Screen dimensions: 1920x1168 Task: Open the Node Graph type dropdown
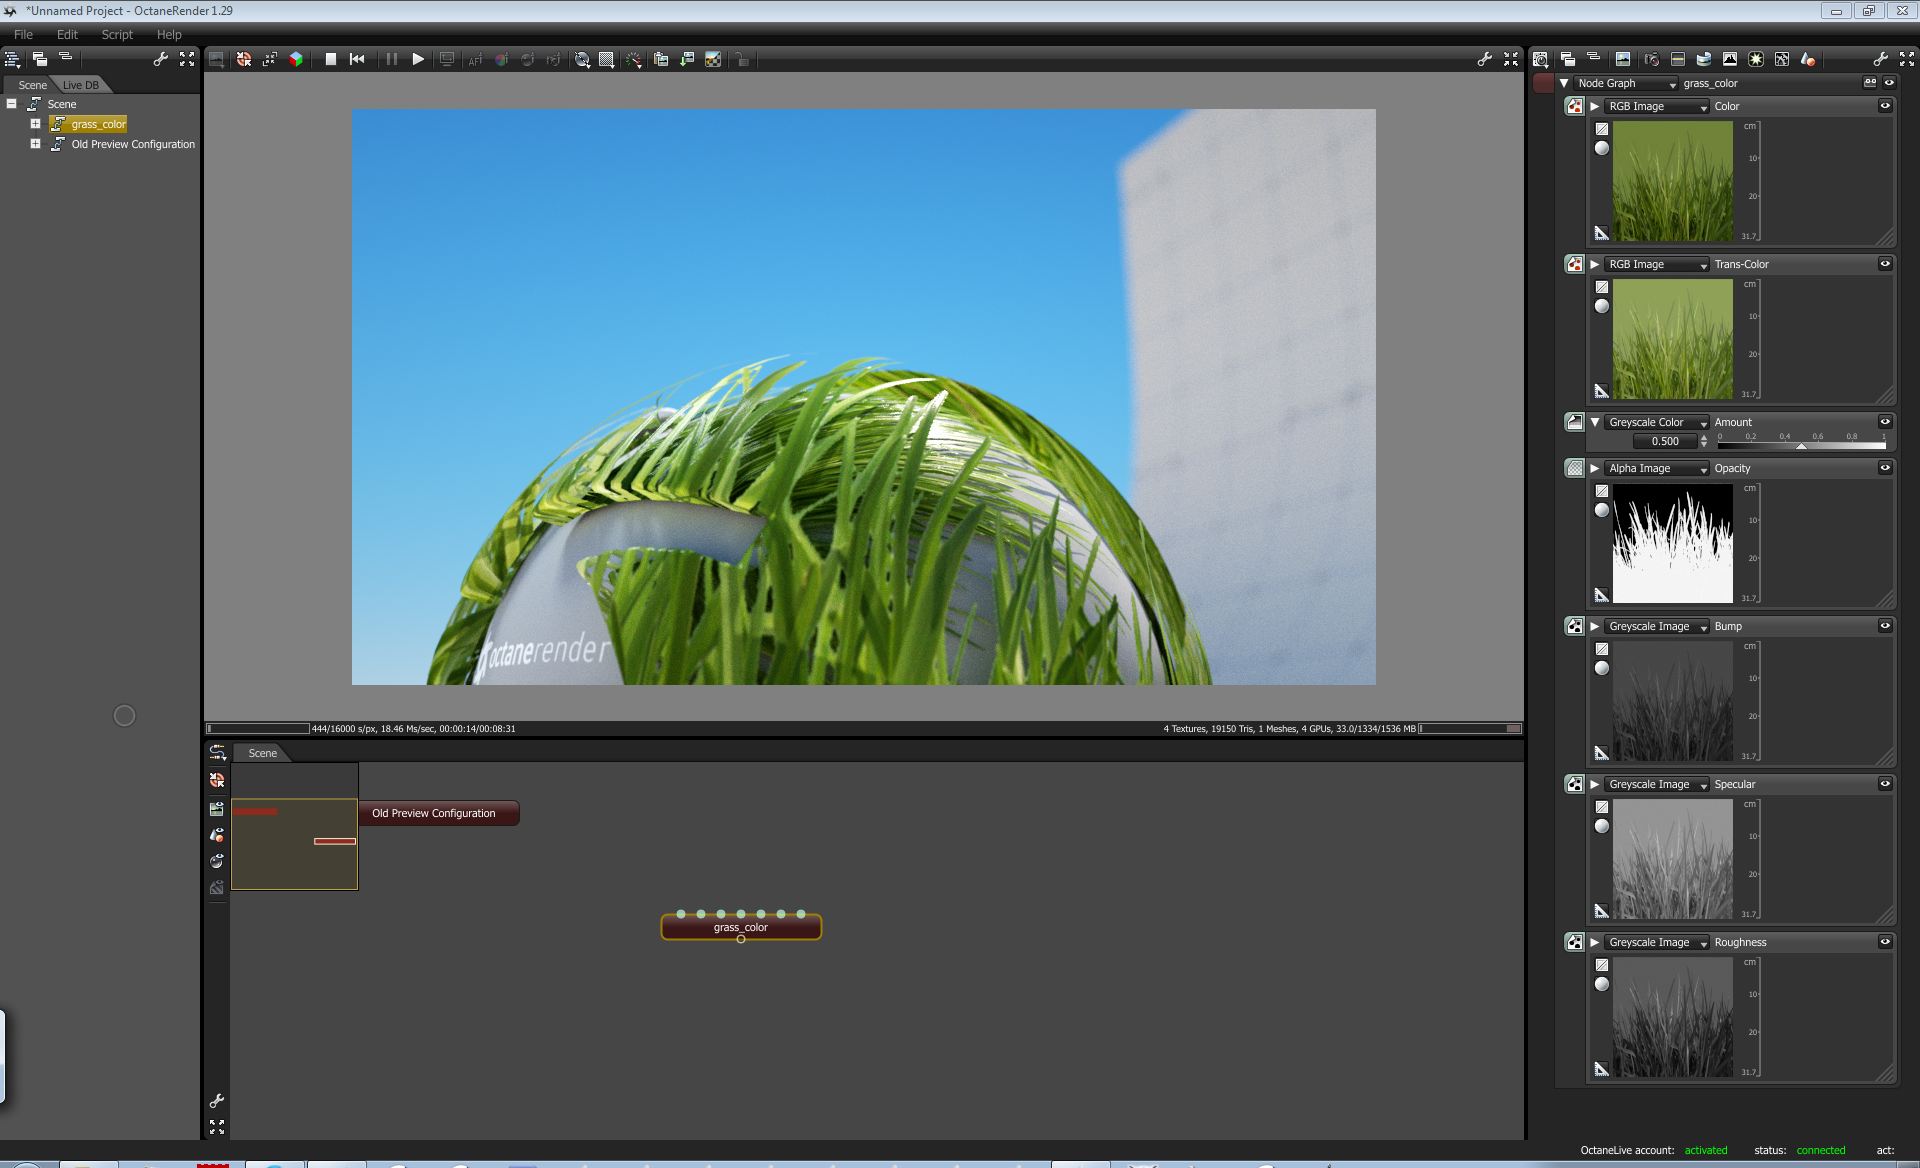point(1627,84)
